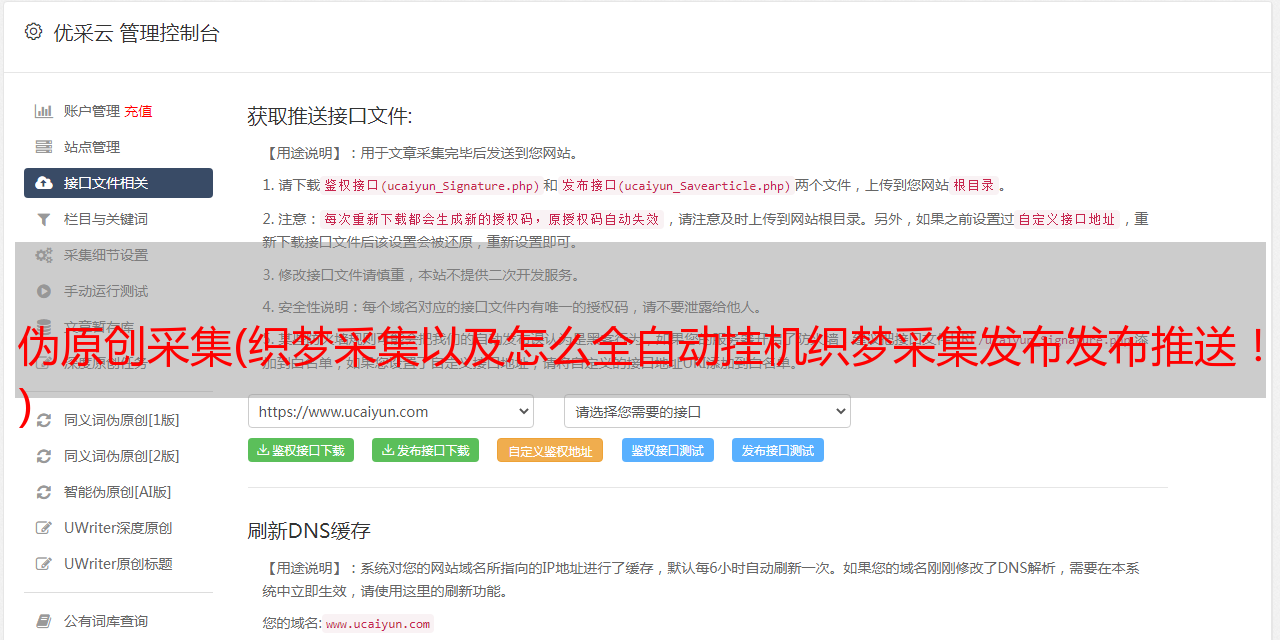
Task: Click the blue 发布接口测试 button
Action: 778,450
